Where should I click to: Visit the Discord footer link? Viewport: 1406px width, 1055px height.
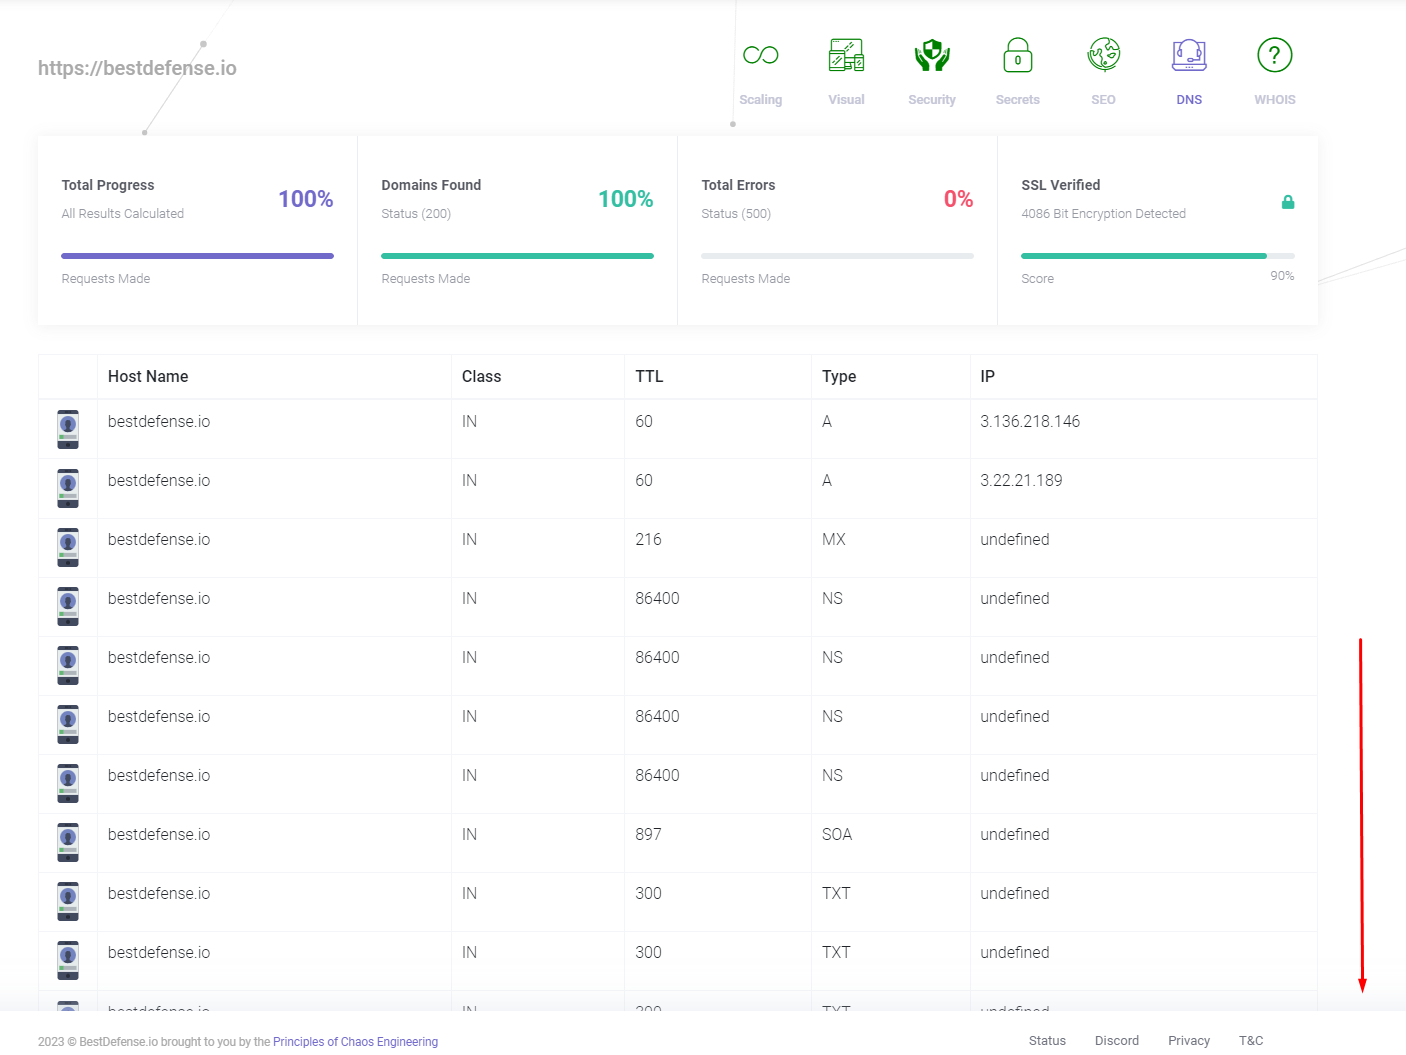click(1116, 1041)
